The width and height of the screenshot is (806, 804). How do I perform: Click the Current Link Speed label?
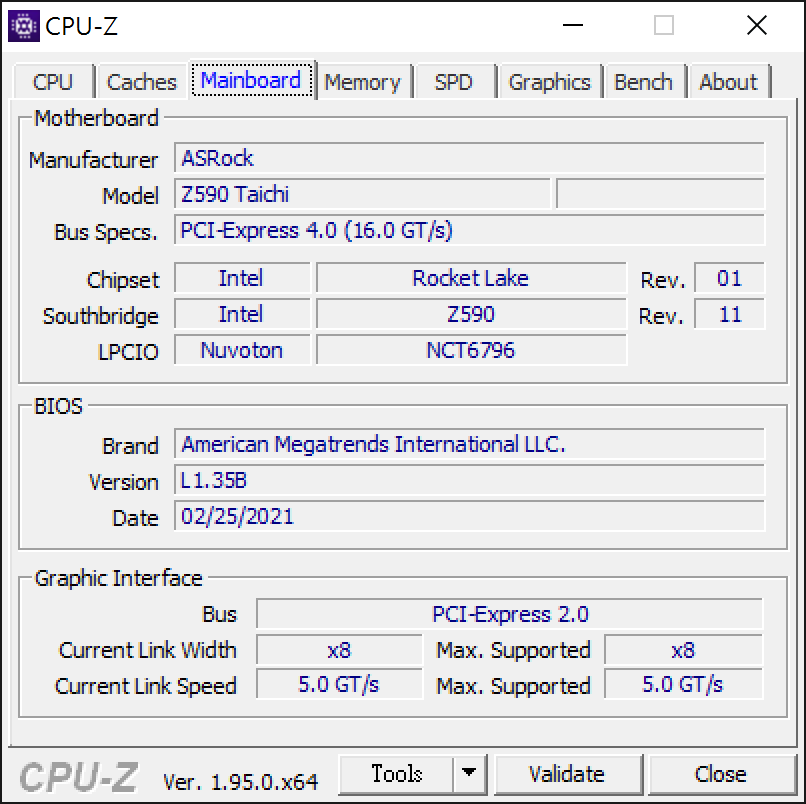click(146, 686)
